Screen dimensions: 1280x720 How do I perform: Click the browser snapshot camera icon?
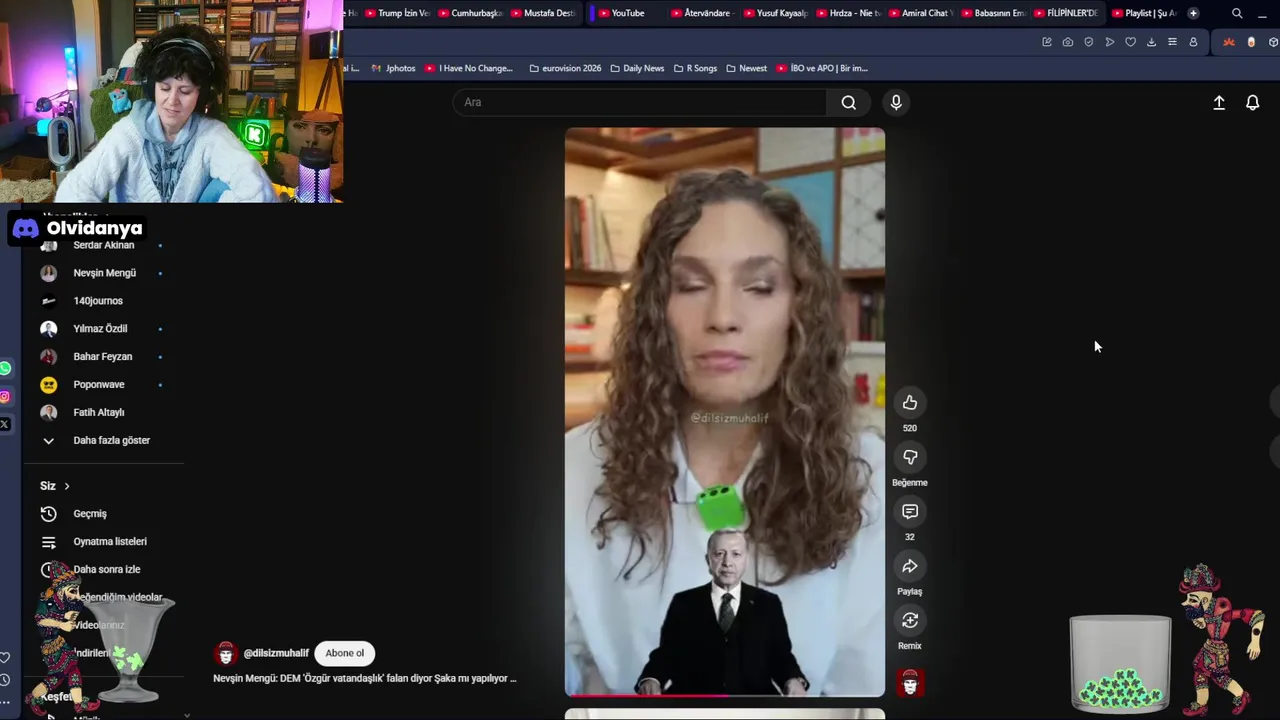(1068, 42)
